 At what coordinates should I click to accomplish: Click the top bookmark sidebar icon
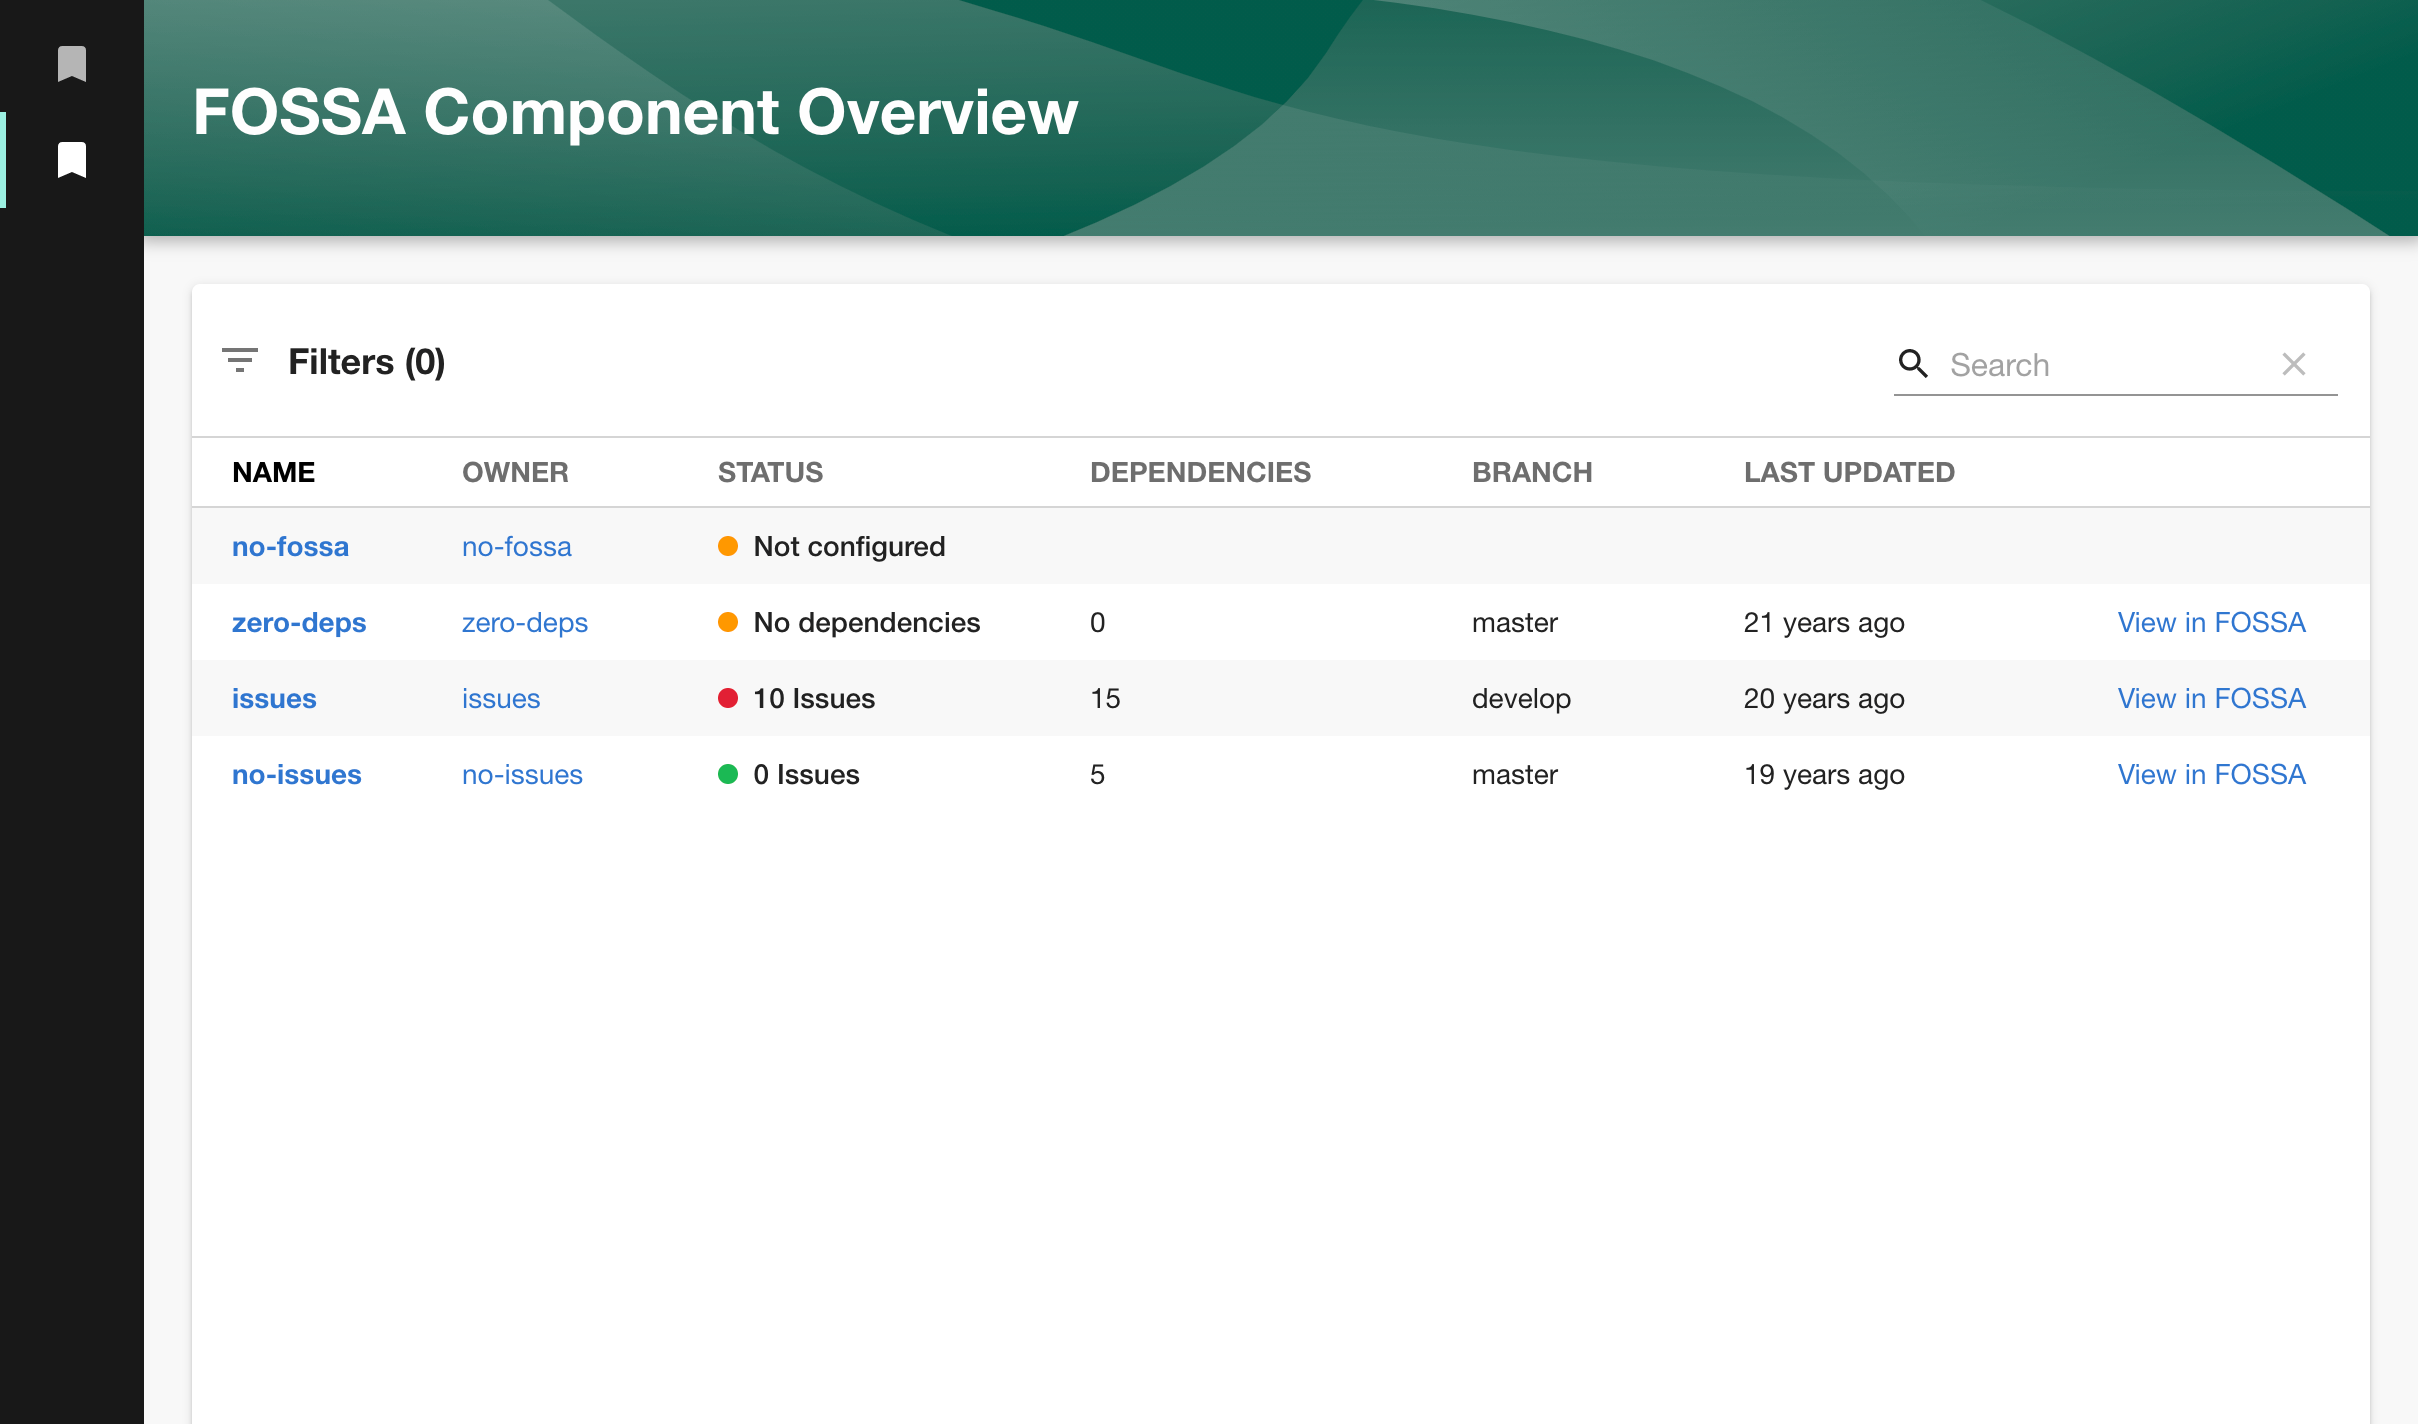coord(72,64)
